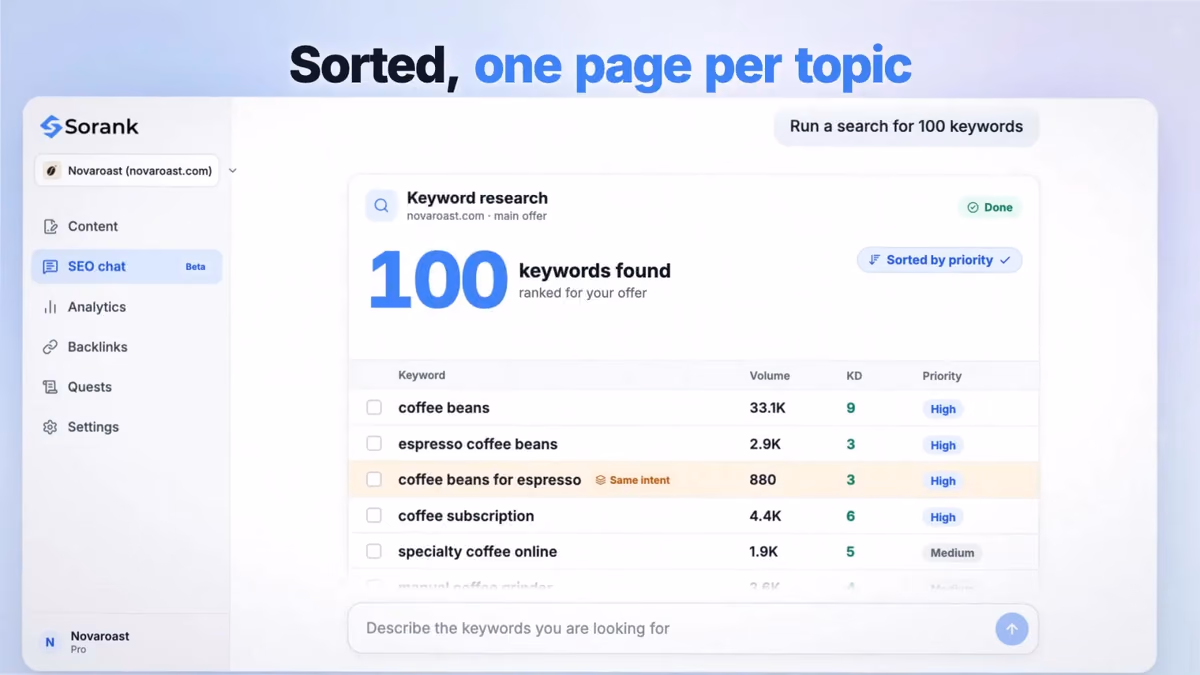Select the coffee beans for espresso keyword

[x=490, y=480]
